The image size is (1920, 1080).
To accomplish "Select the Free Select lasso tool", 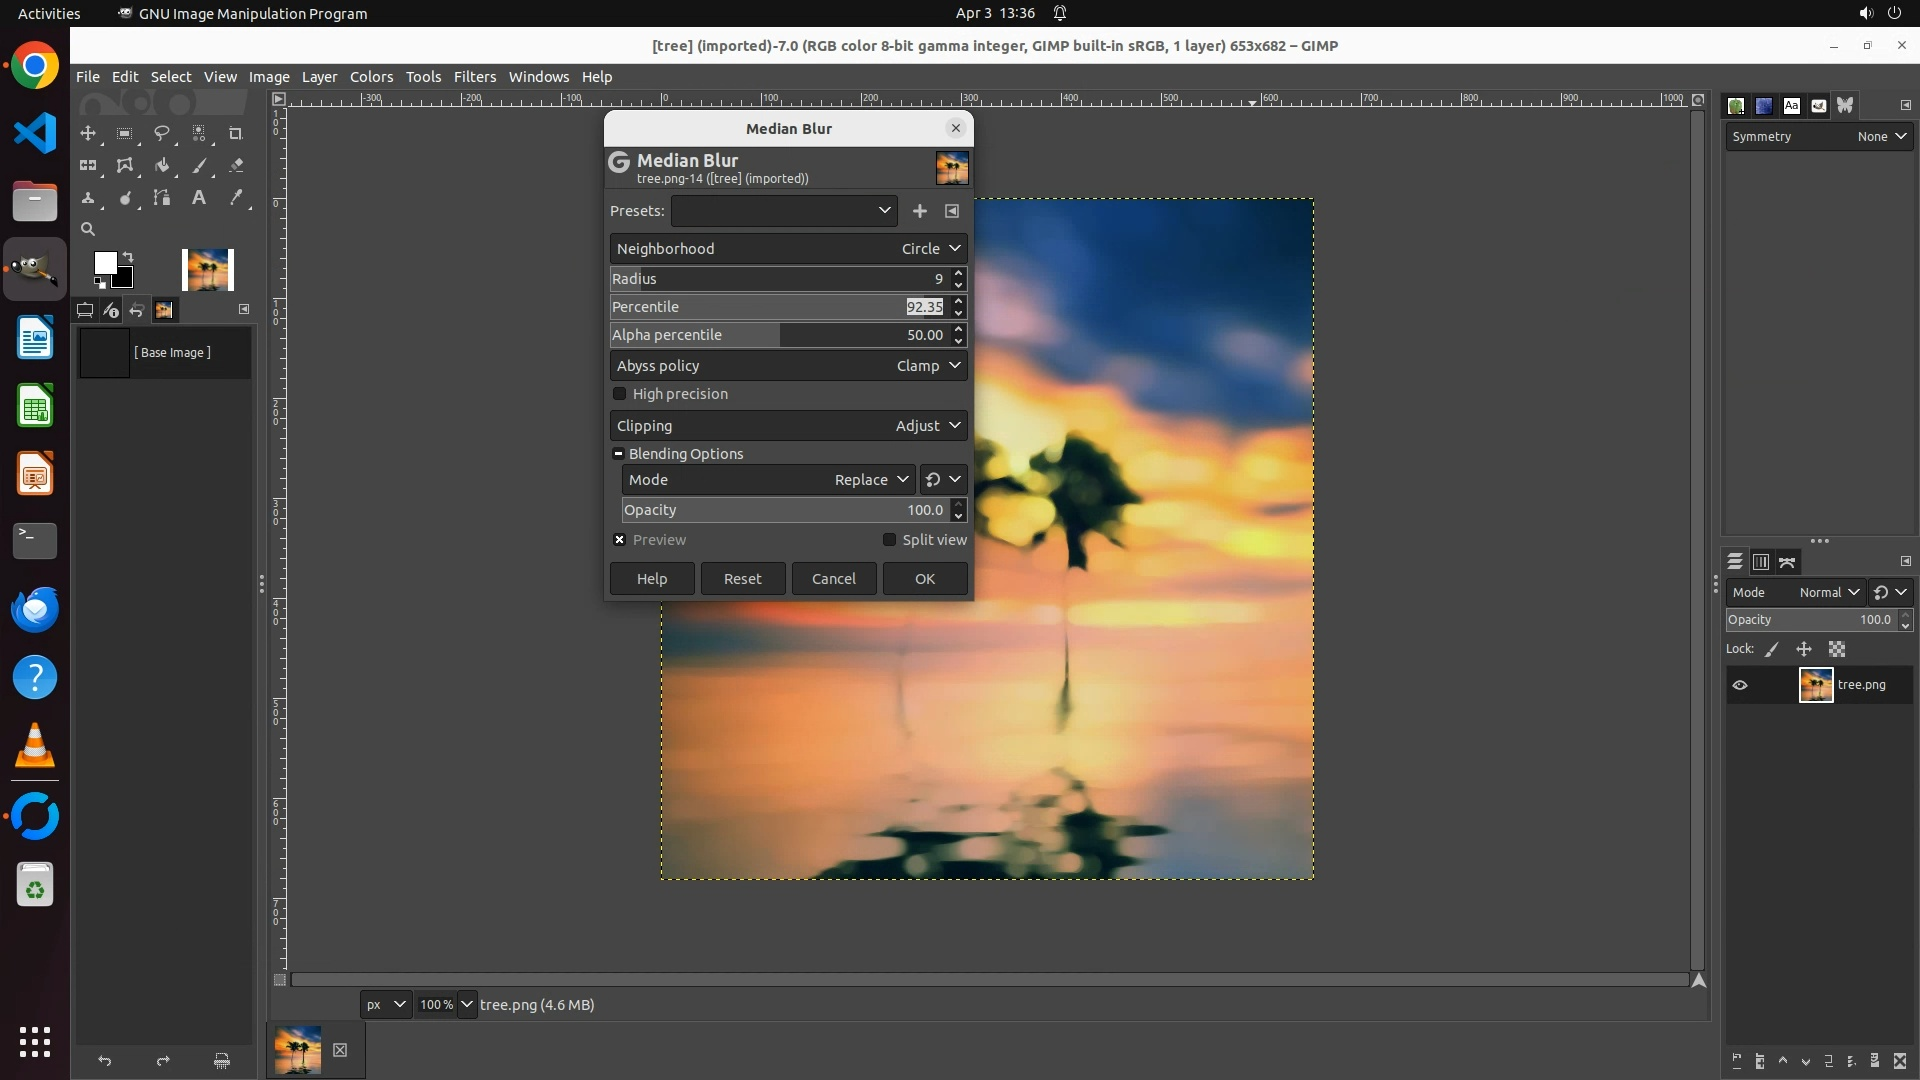I will coord(161,133).
